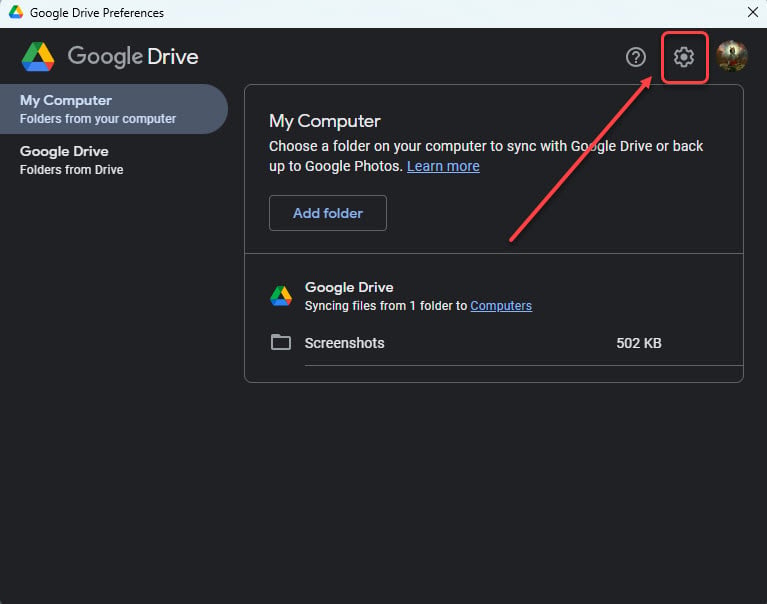Click the bold Google Drive syncing heading
Viewport: 767px width, 604px height.
click(x=349, y=287)
